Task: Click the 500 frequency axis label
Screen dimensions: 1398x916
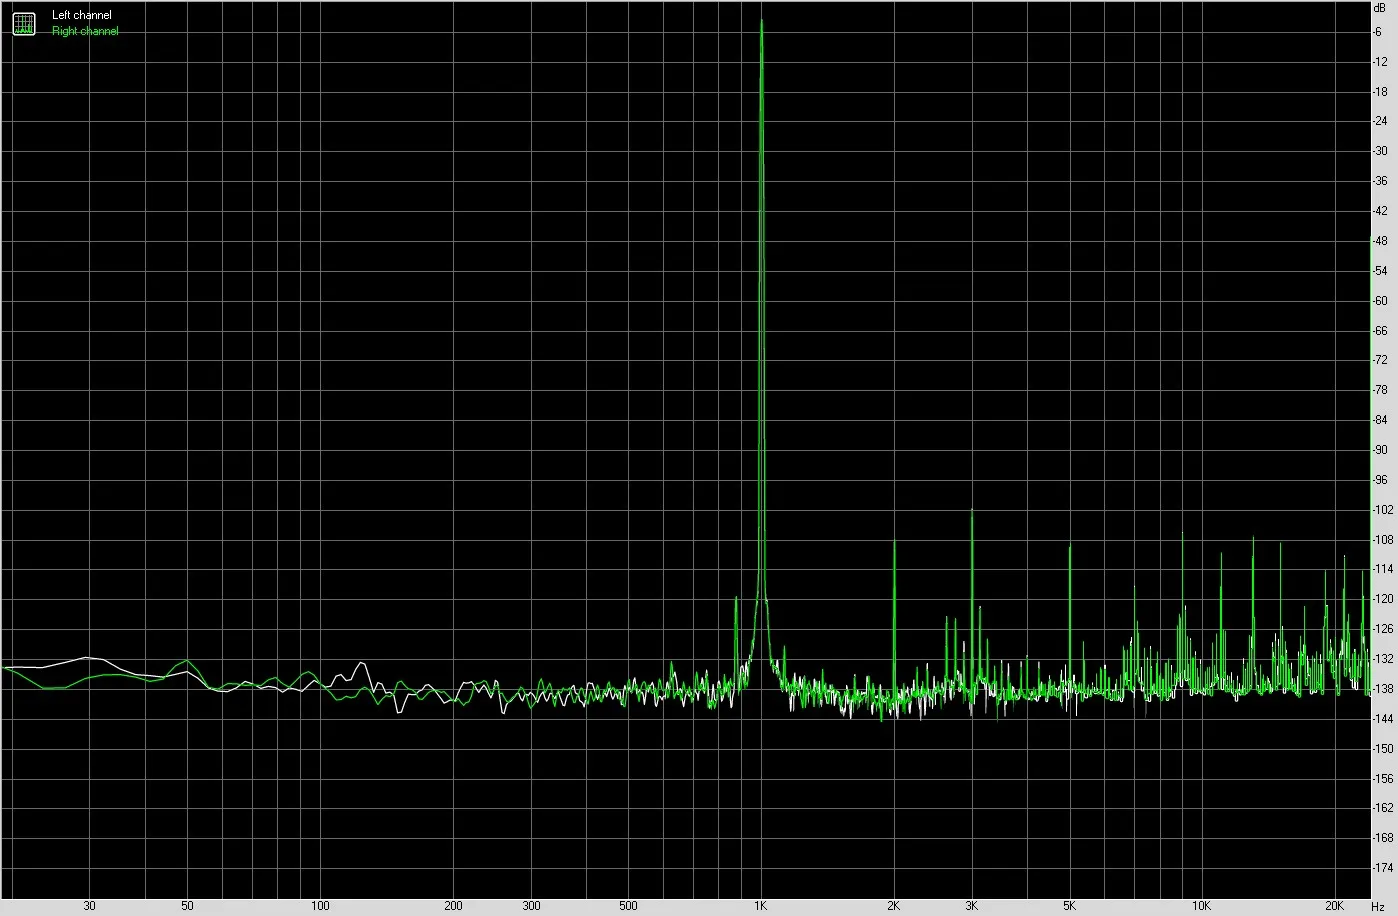Action: click(628, 907)
